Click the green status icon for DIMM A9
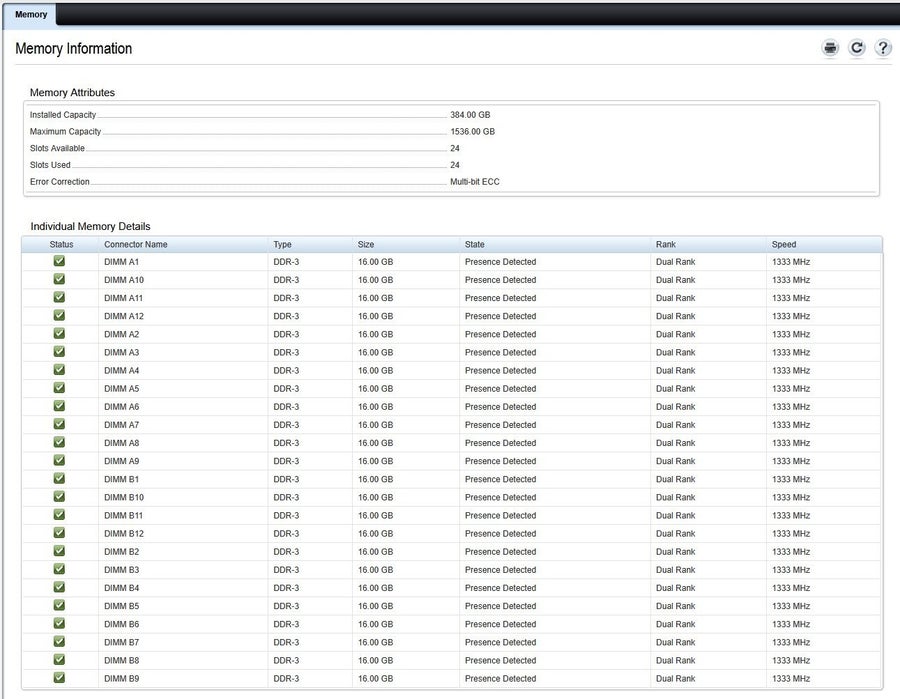 (x=59, y=461)
